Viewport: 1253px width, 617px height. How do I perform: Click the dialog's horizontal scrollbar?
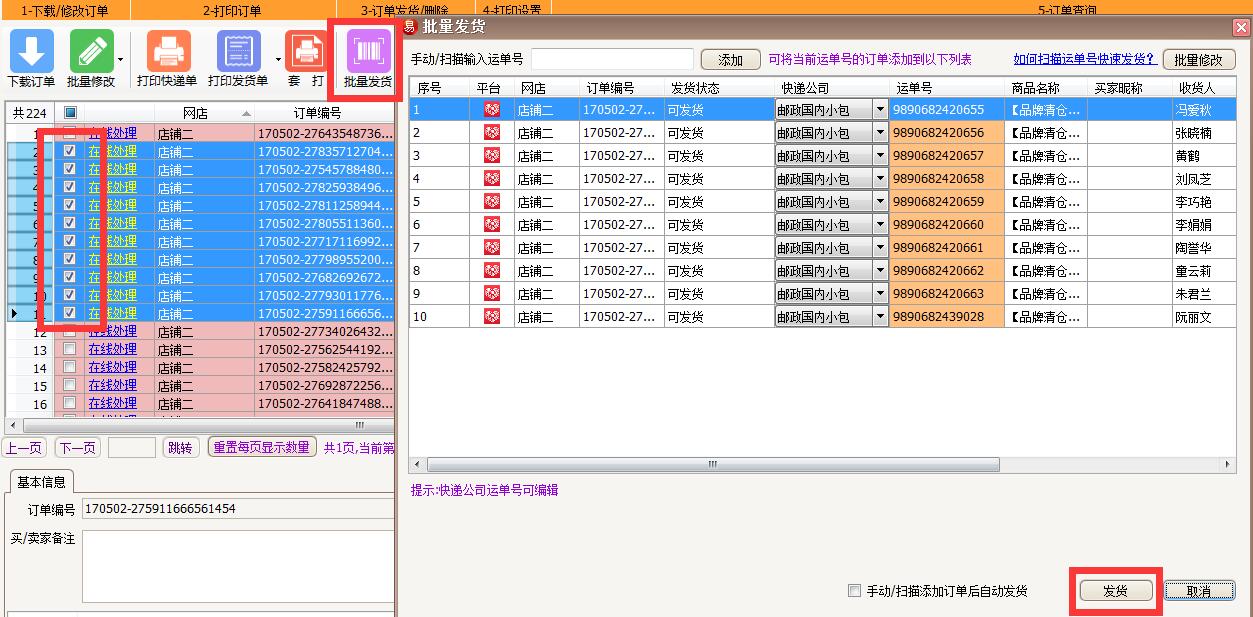pos(821,465)
